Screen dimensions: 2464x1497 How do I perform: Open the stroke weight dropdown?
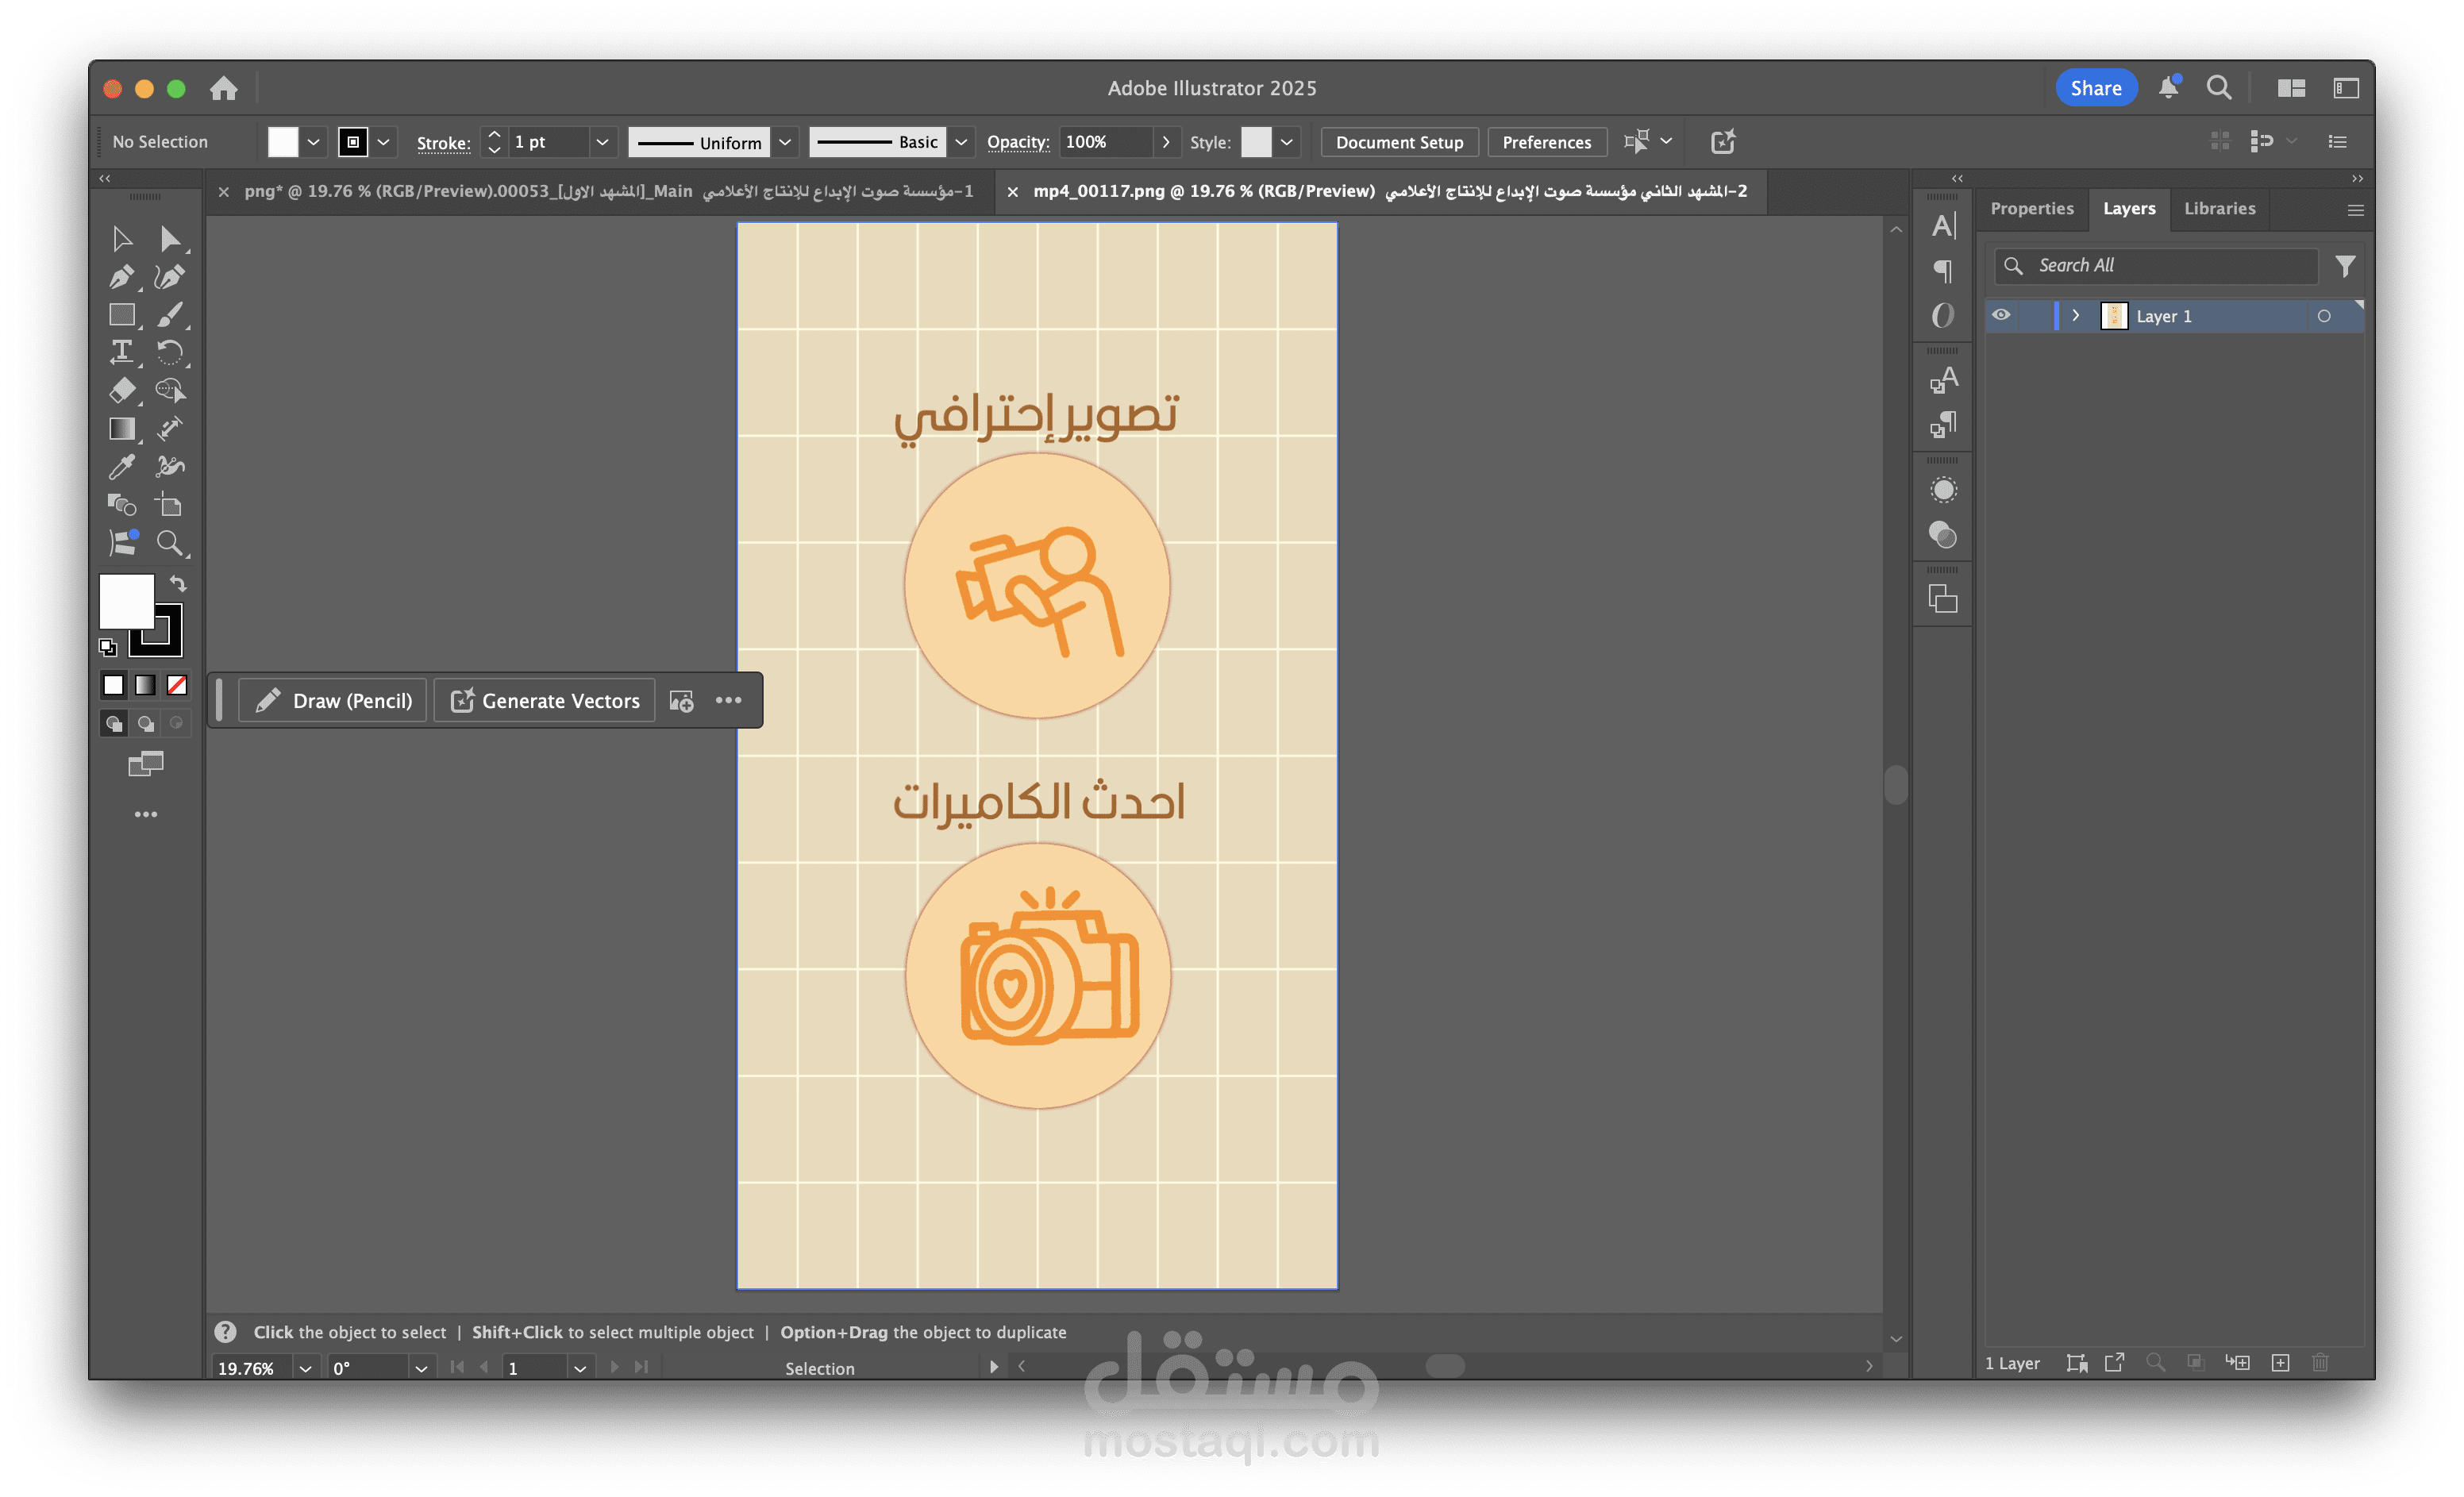click(x=602, y=142)
